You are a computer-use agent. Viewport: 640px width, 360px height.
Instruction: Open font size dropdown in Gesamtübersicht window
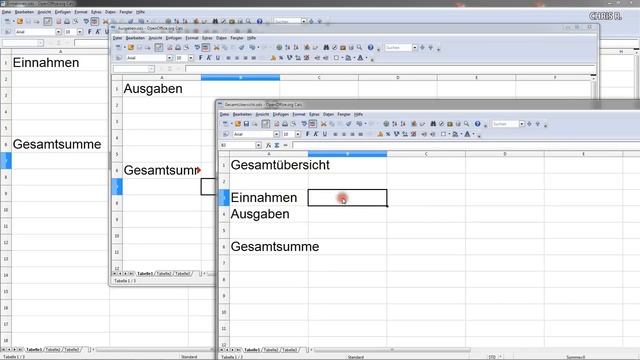[x=298, y=134]
